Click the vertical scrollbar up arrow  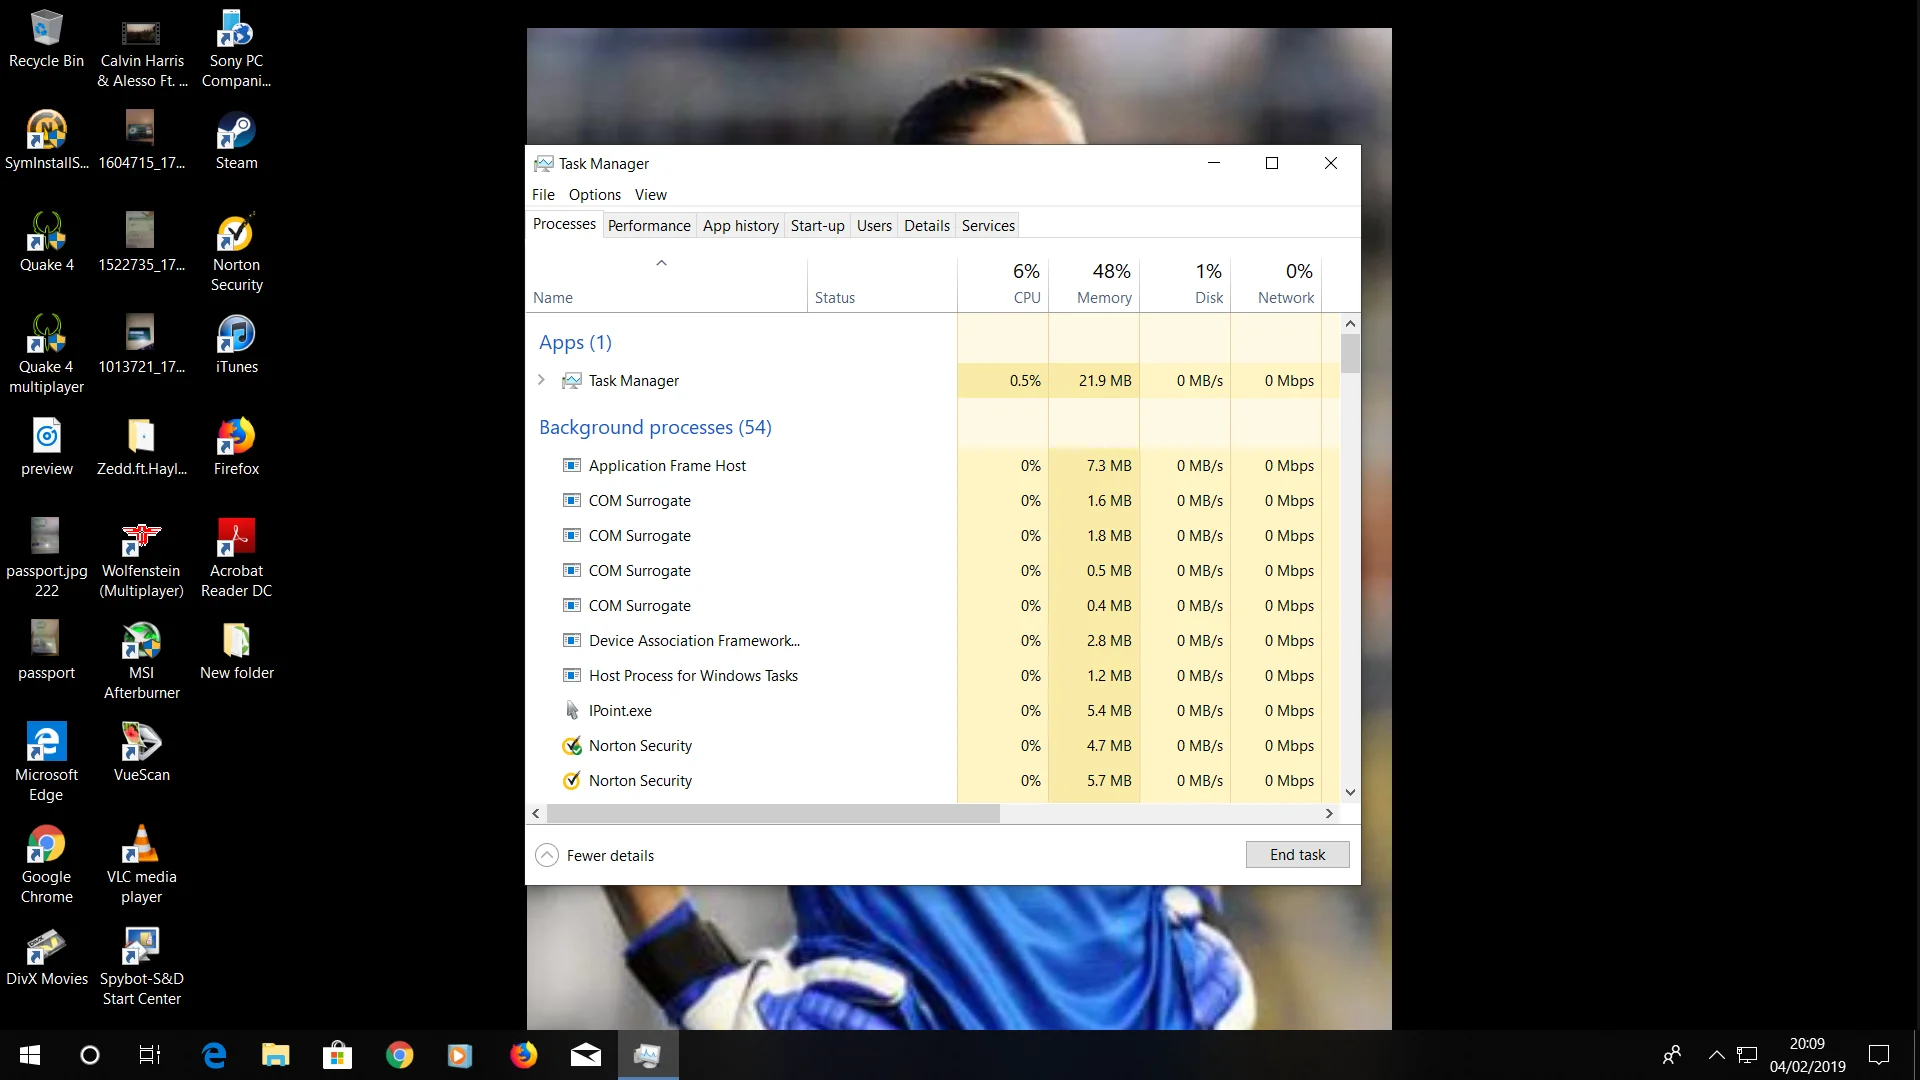[1350, 324]
